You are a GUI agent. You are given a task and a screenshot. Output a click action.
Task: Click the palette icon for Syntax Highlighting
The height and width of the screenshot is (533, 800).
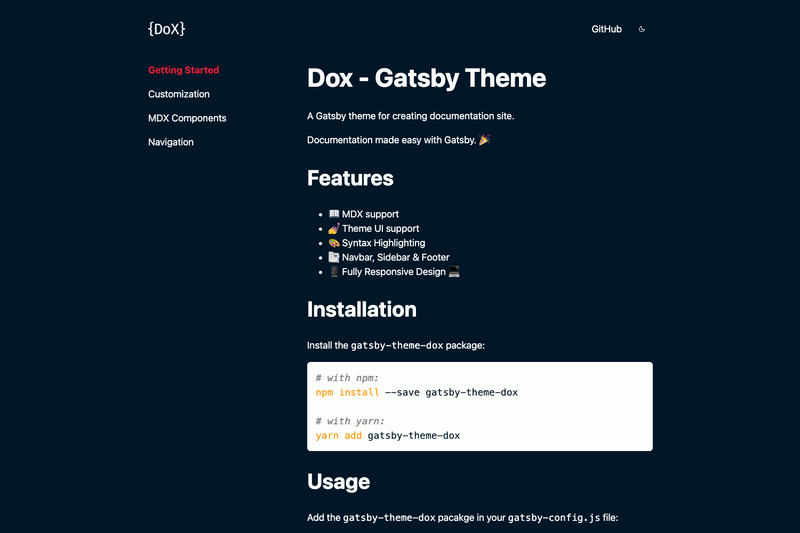(334, 243)
